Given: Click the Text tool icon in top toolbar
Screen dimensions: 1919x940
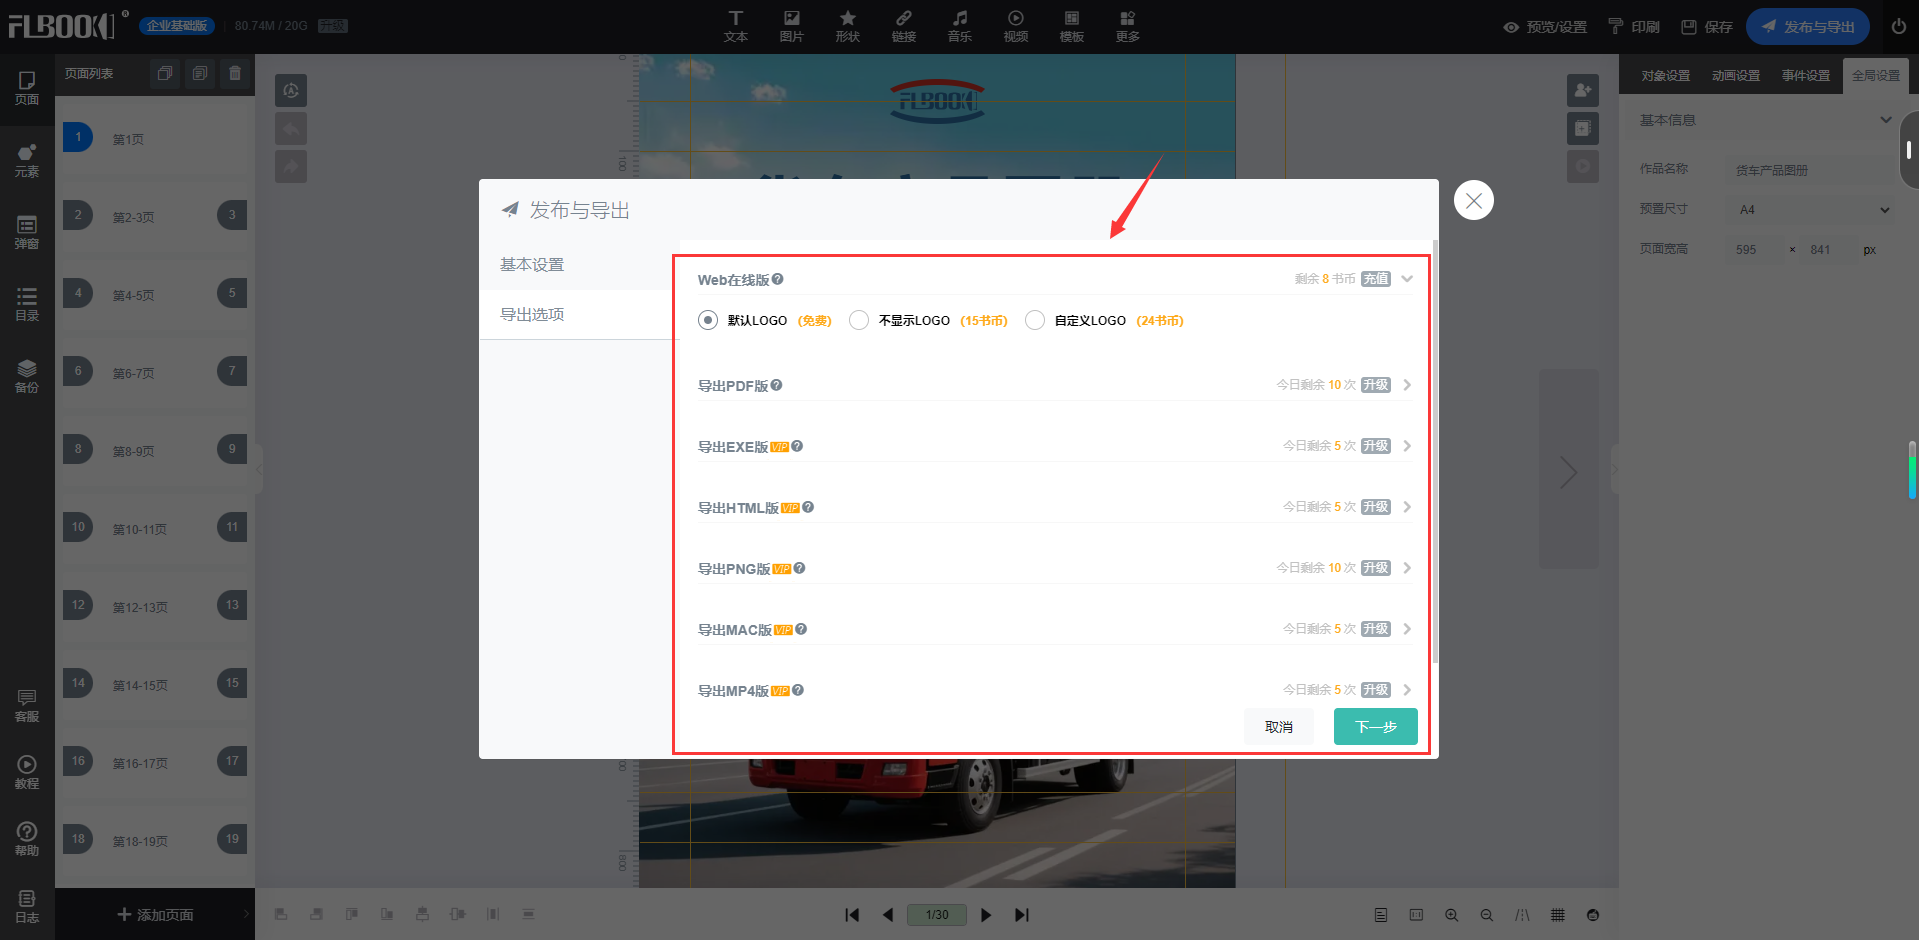Looking at the screenshot, I should (735, 26).
